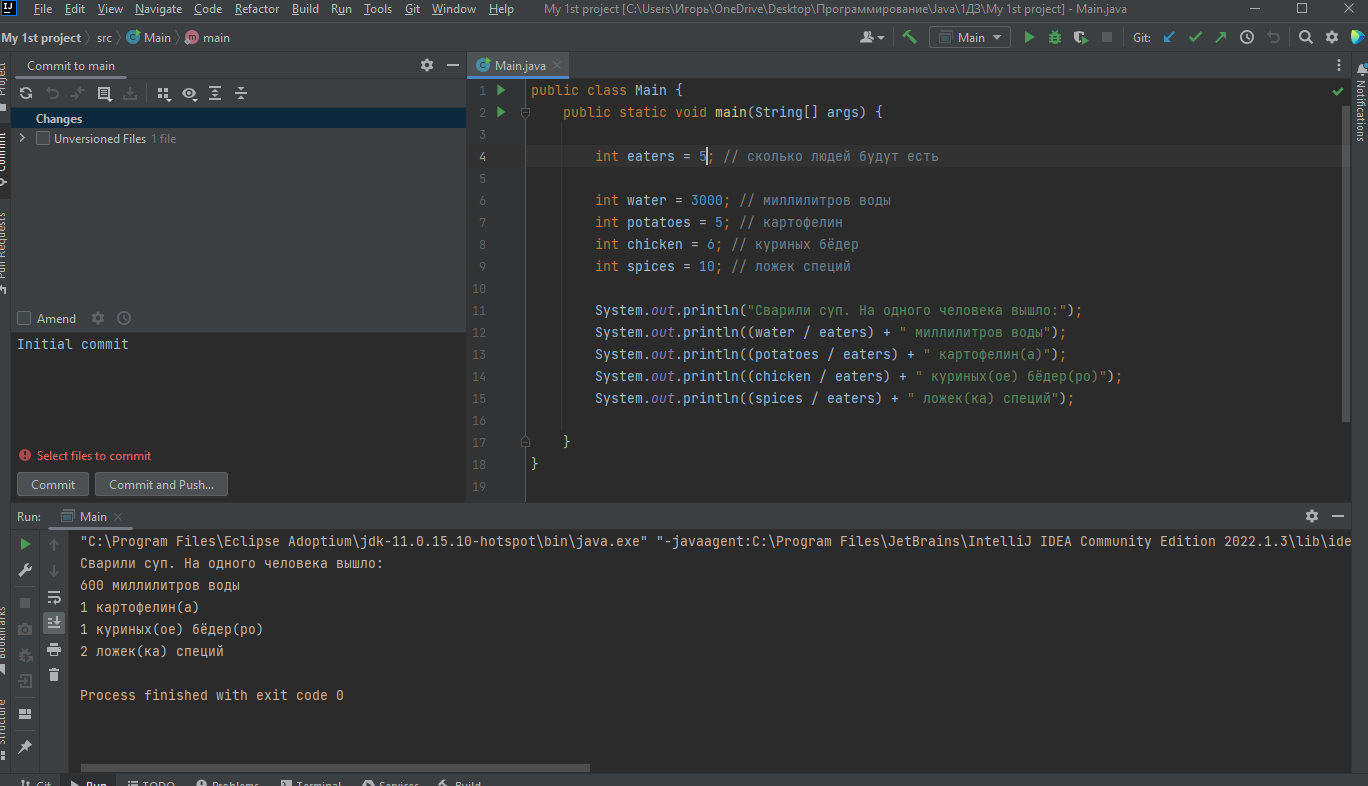Run Main with coverage icon
The width and height of the screenshot is (1368, 786).
1080,36
